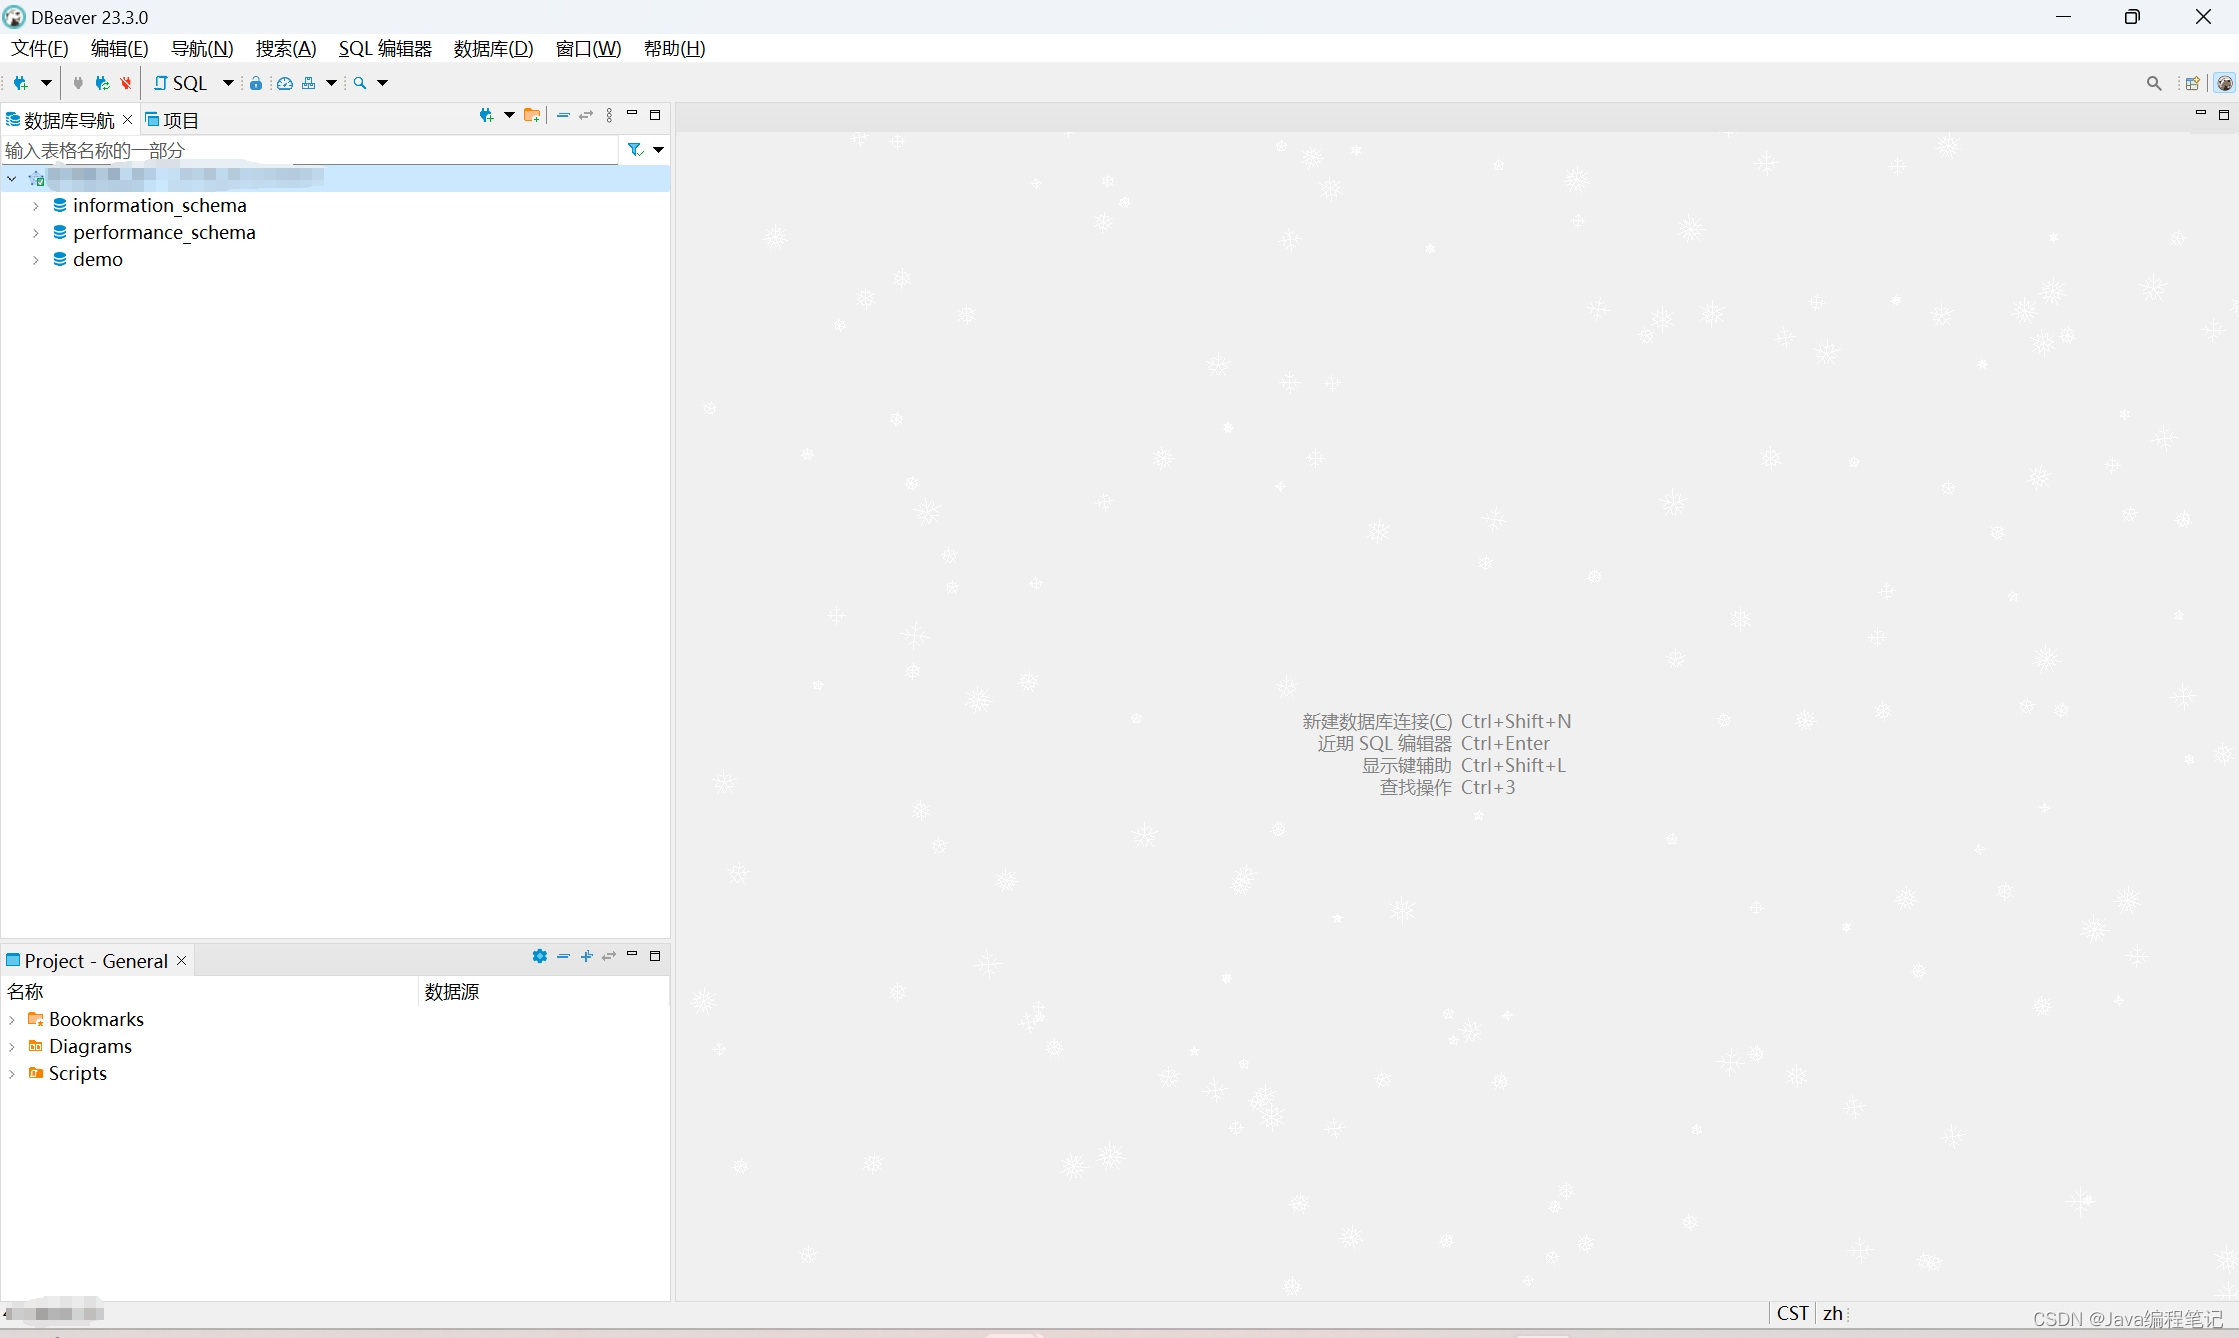Toggle link with editor arrows in navigator
Image resolution: width=2239 pixels, height=1338 pixels.
586,116
